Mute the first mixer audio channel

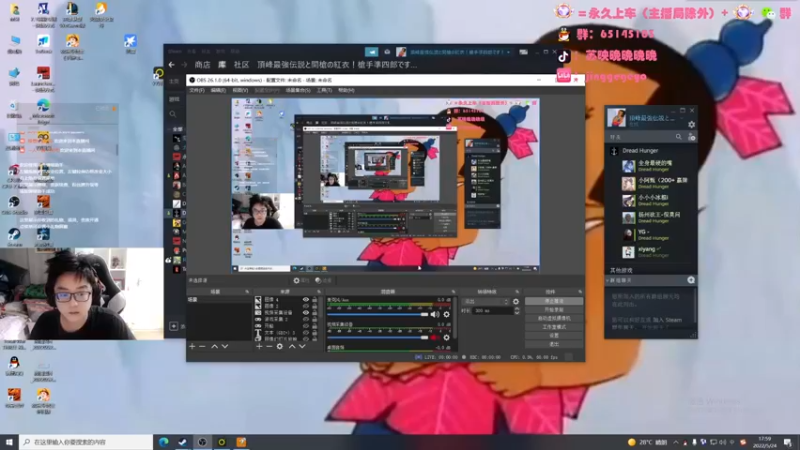(x=435, y=314)
